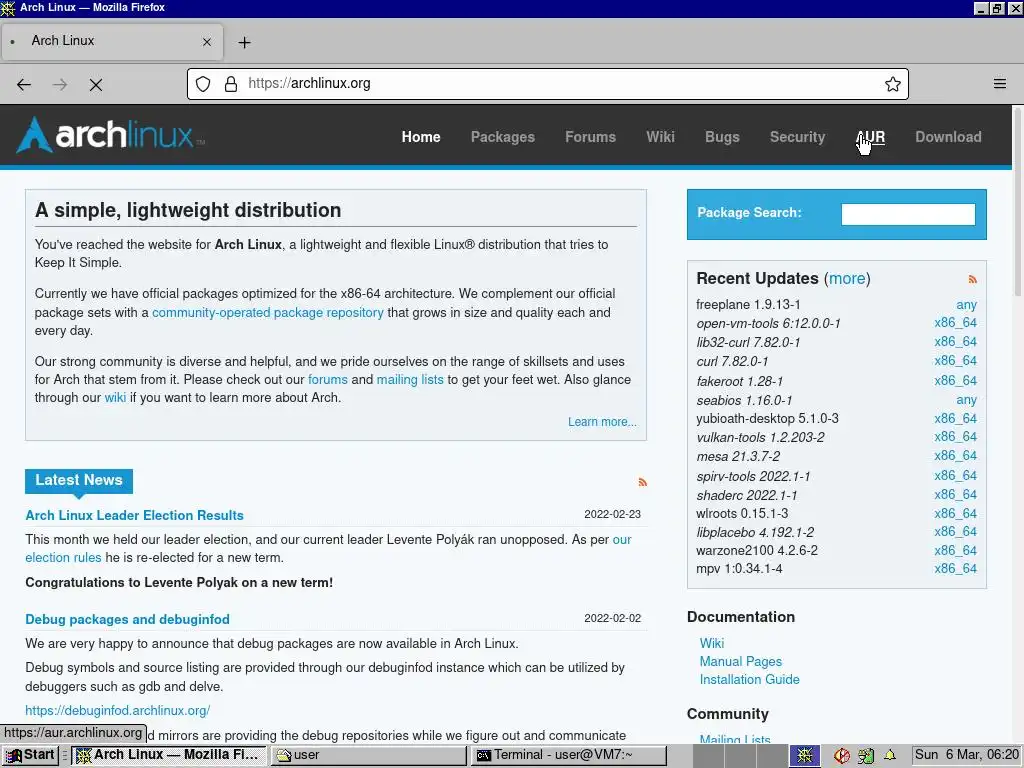
Task: Open the Packages navigation item
Action: coord(503,137)
